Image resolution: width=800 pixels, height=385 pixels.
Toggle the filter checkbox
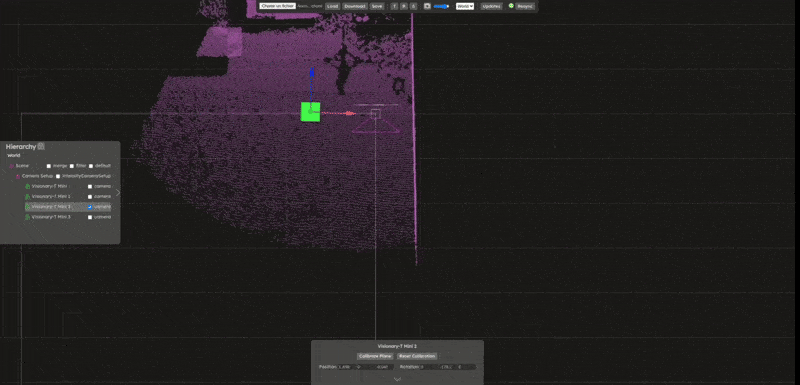coord(72,166)
